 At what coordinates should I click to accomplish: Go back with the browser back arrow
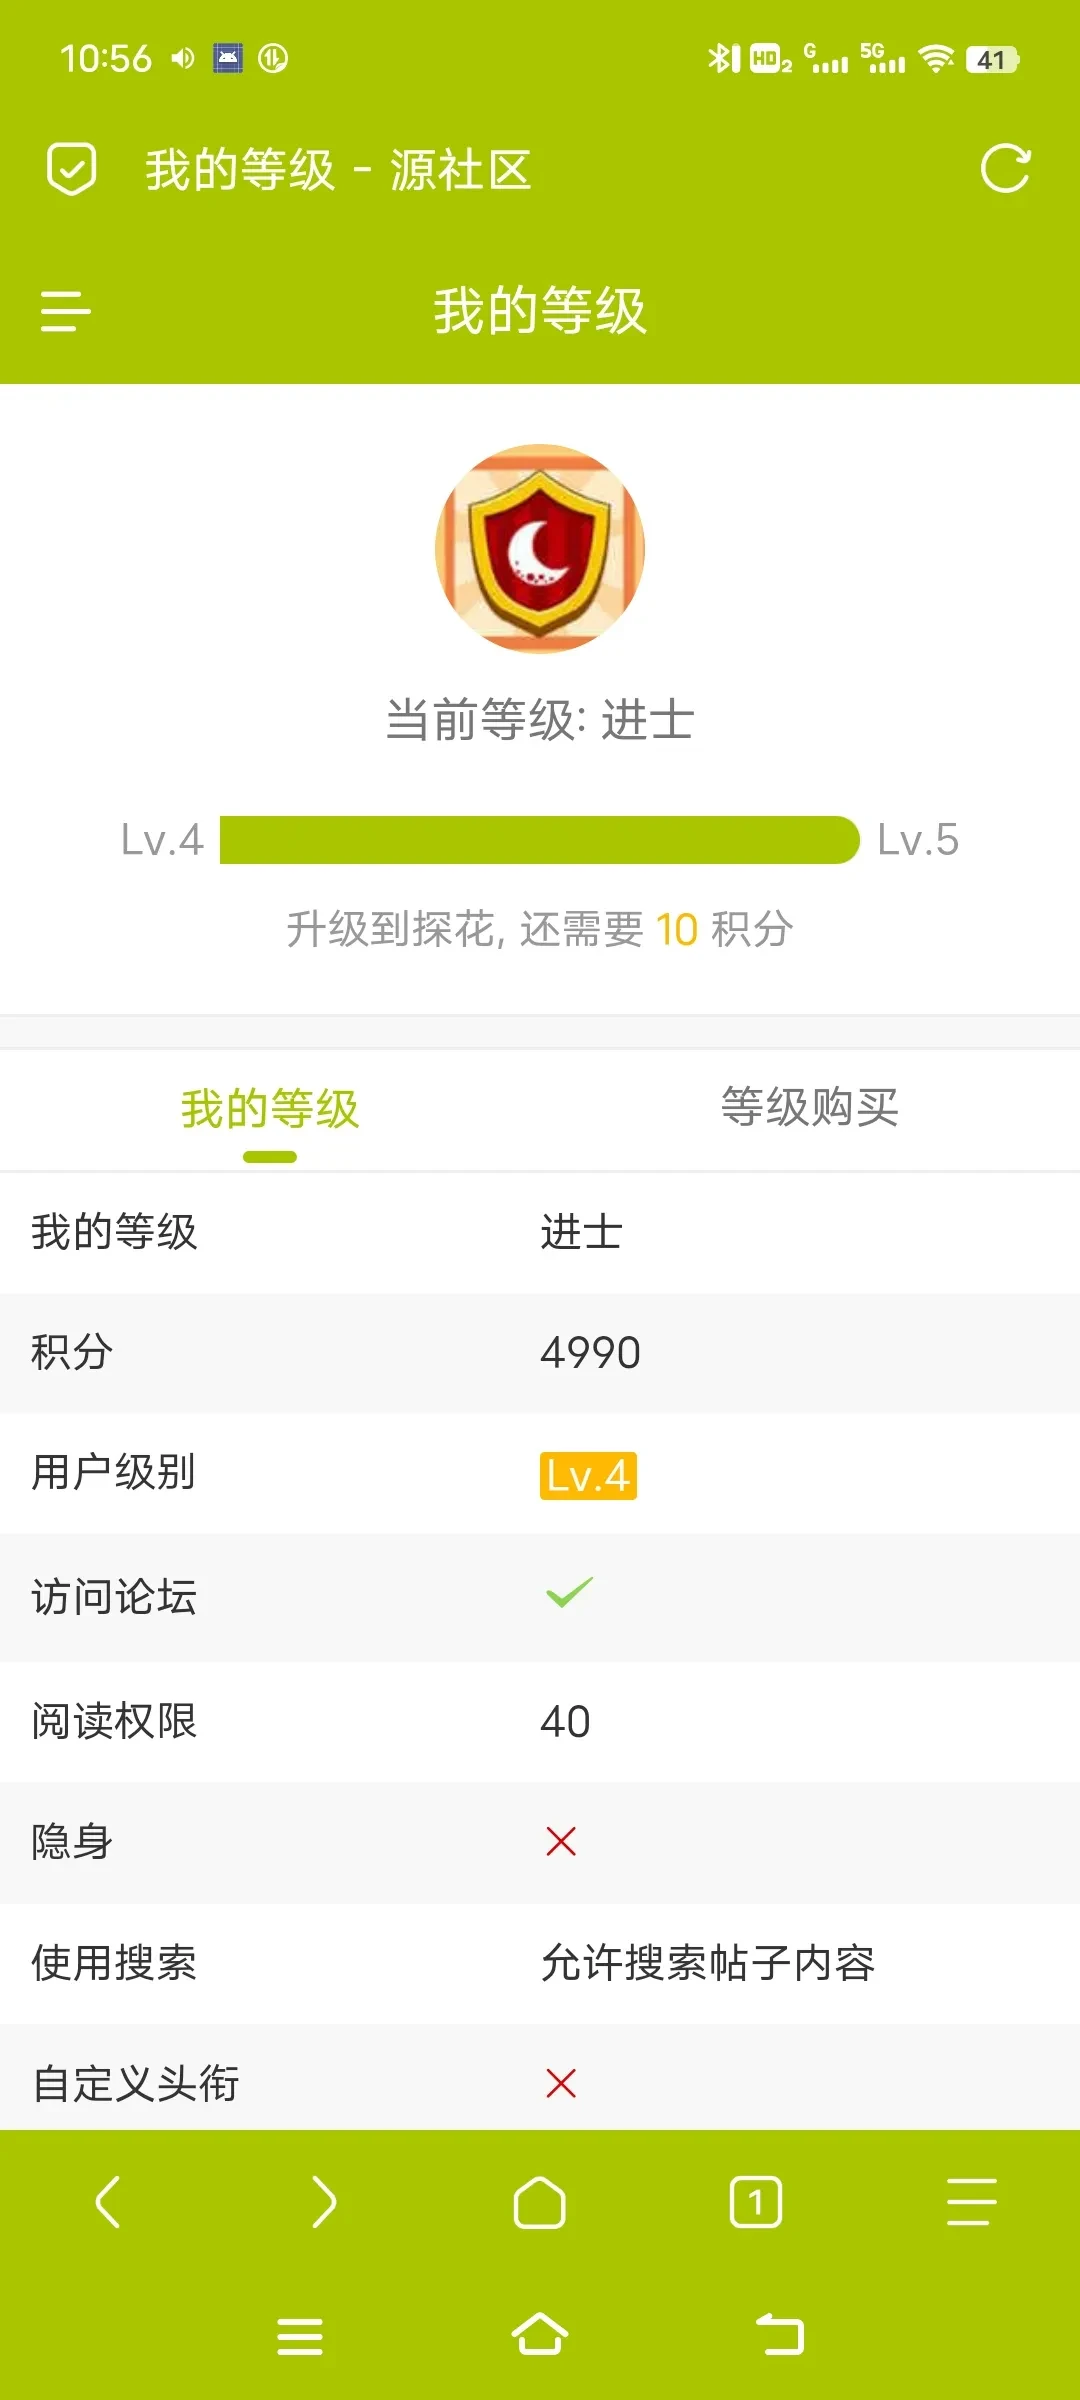[x=108, y=2202]
